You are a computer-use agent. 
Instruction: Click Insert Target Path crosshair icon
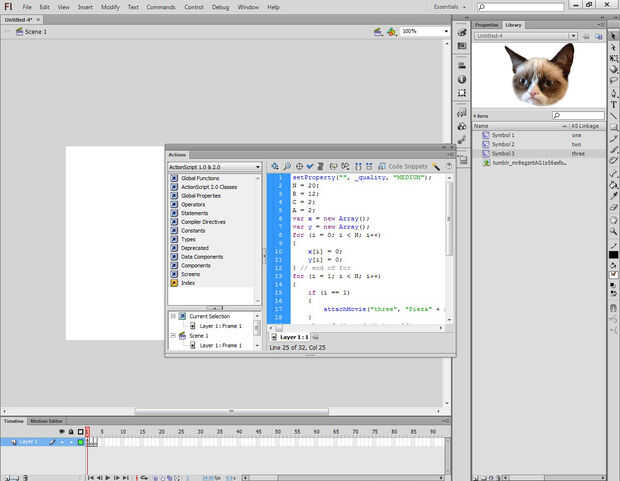(x=298, y=166)
